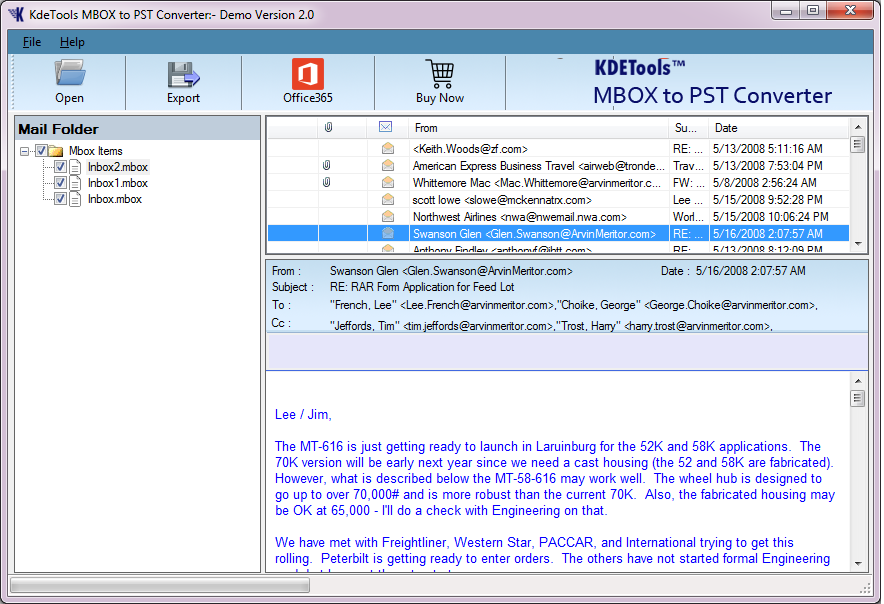884x604 pixels.
Task: Sort emails by the Date column header
Action: click(x=778, y=128)
